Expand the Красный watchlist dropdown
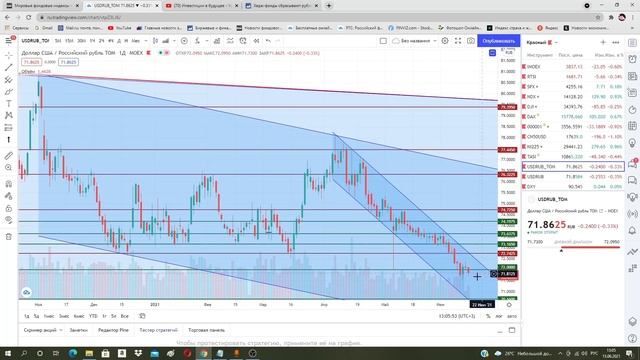This screenshot has width=640, height=360. click(x=556, y=42)
